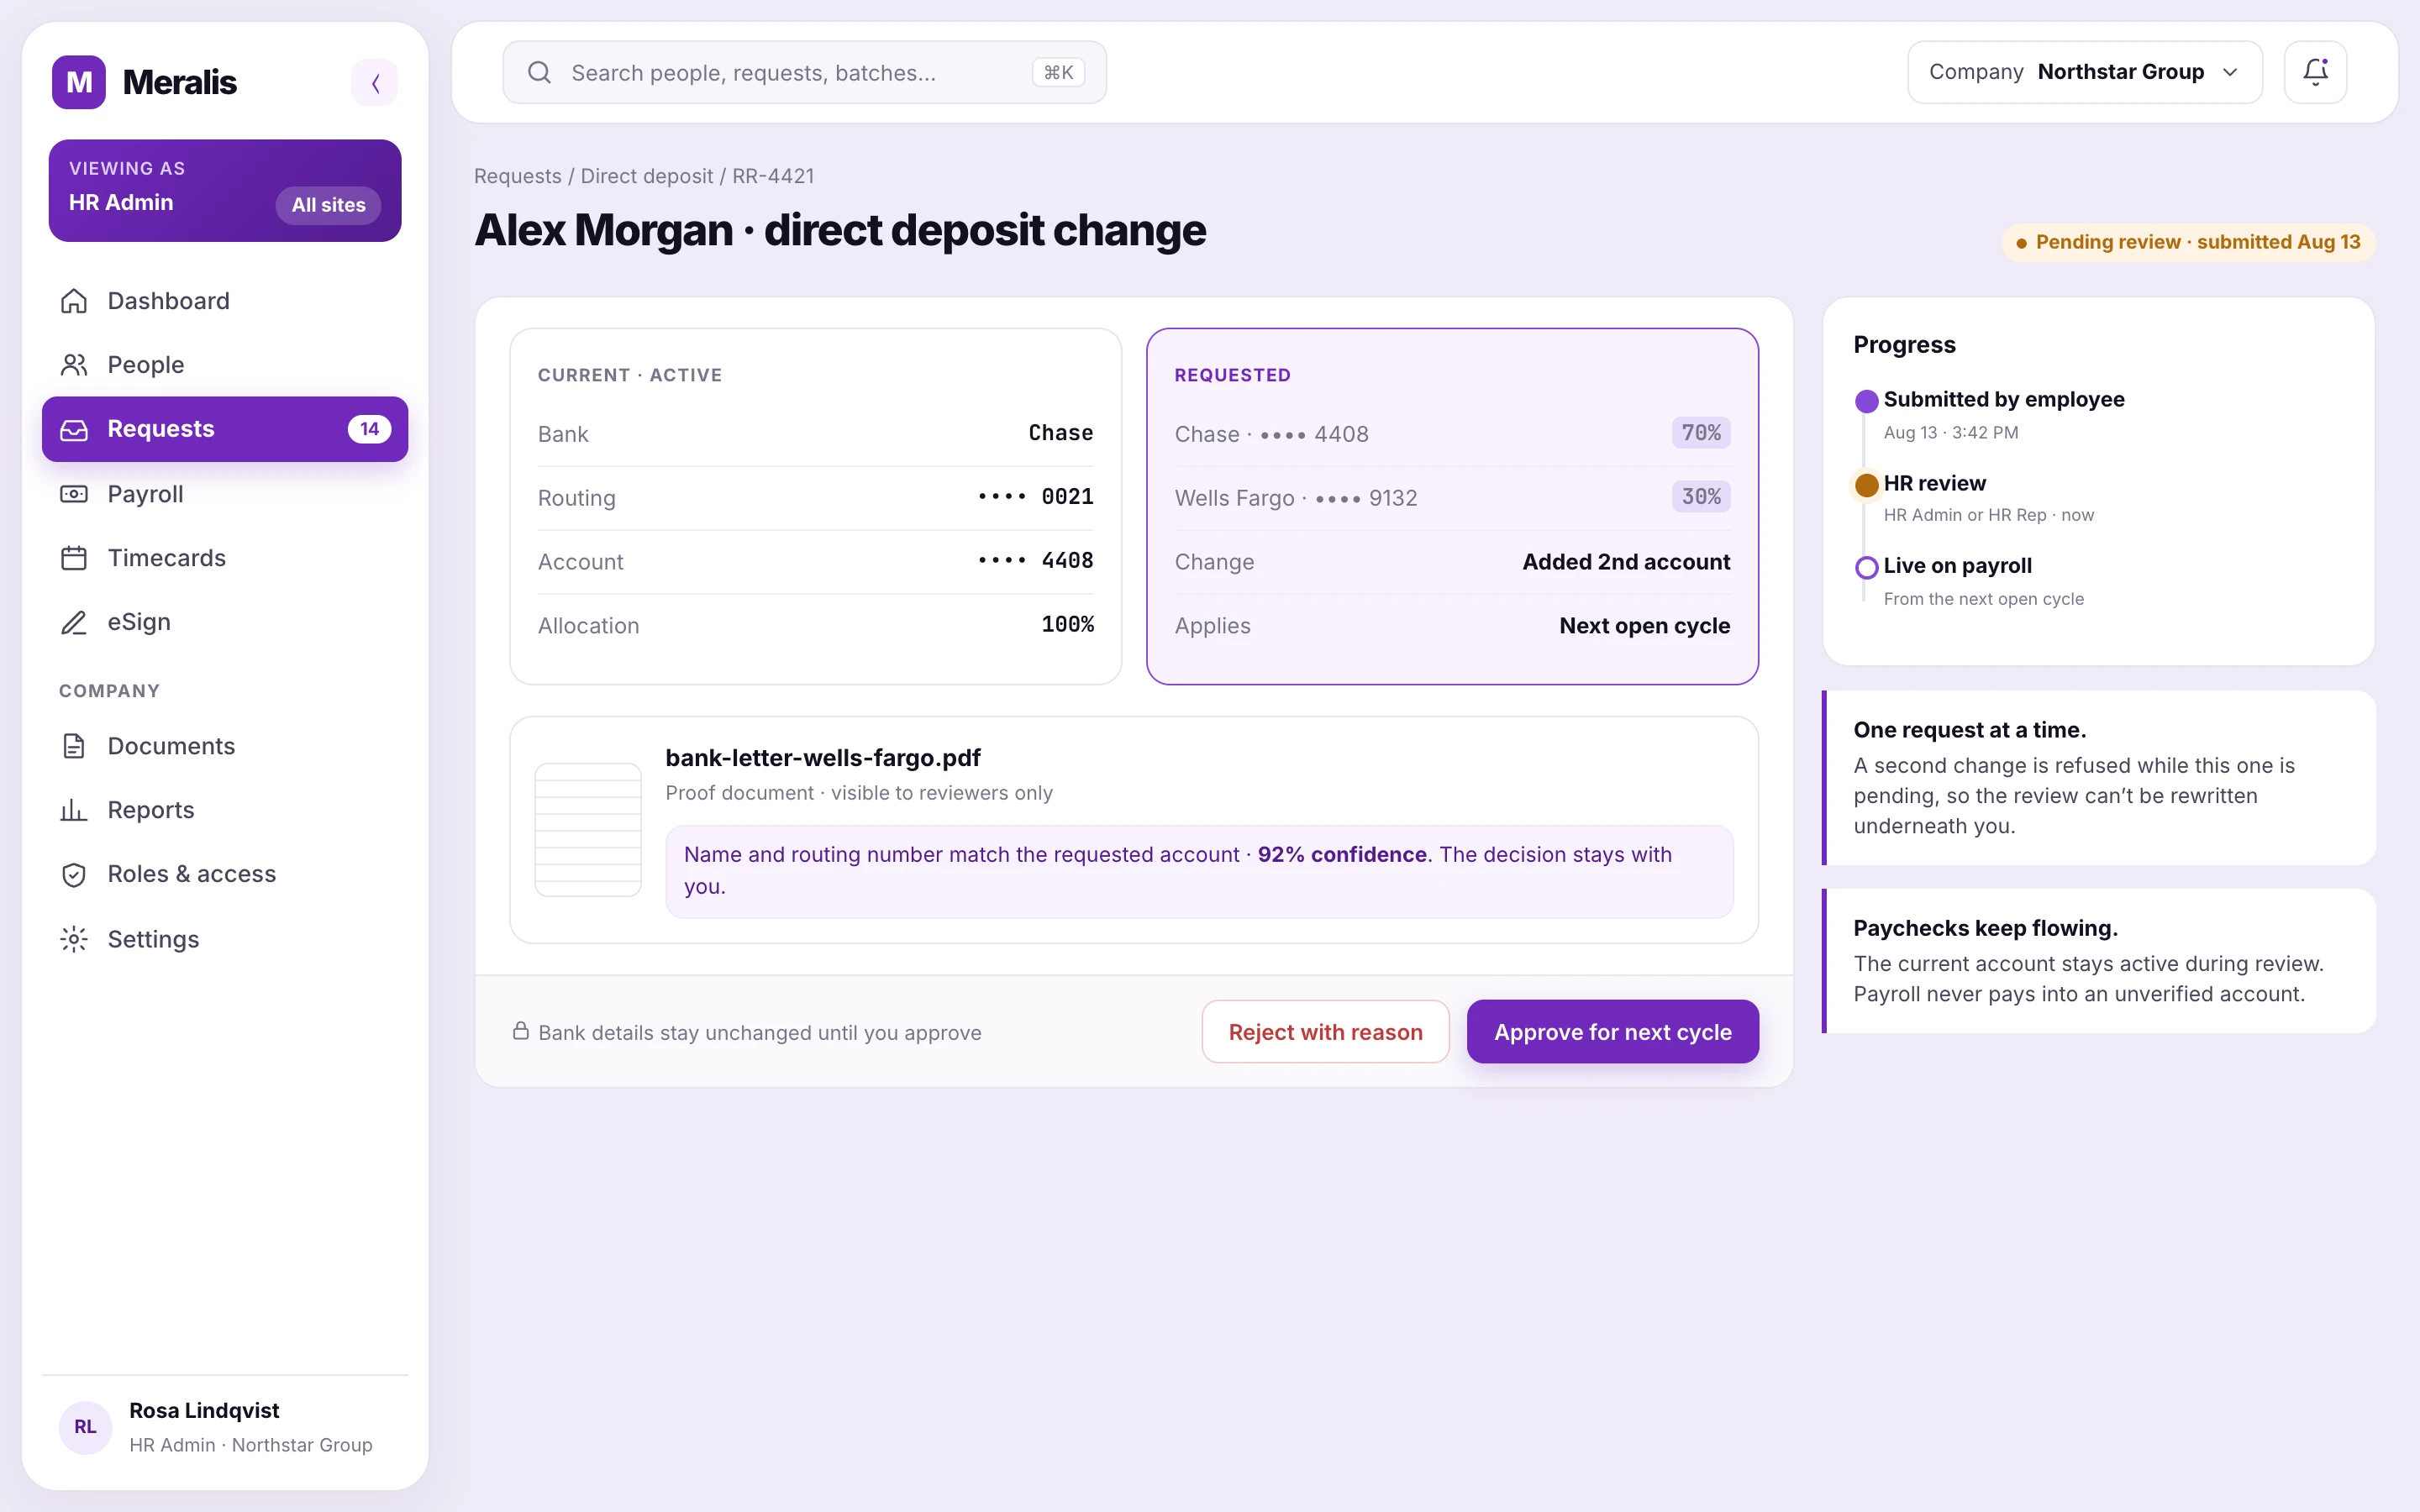Image resolution: width=2420 pixels, height=1512 pixels.
Task: Click the Pending review status badge
Action: pos(2187,242)
